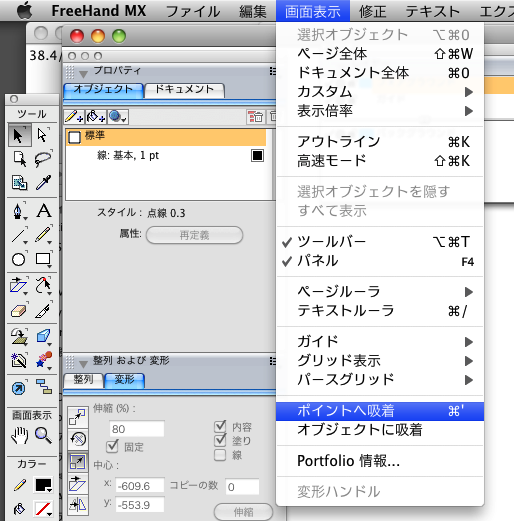Pick the Pencil tool
This screenshot has width=514, height=521.
tap(43, 235)
